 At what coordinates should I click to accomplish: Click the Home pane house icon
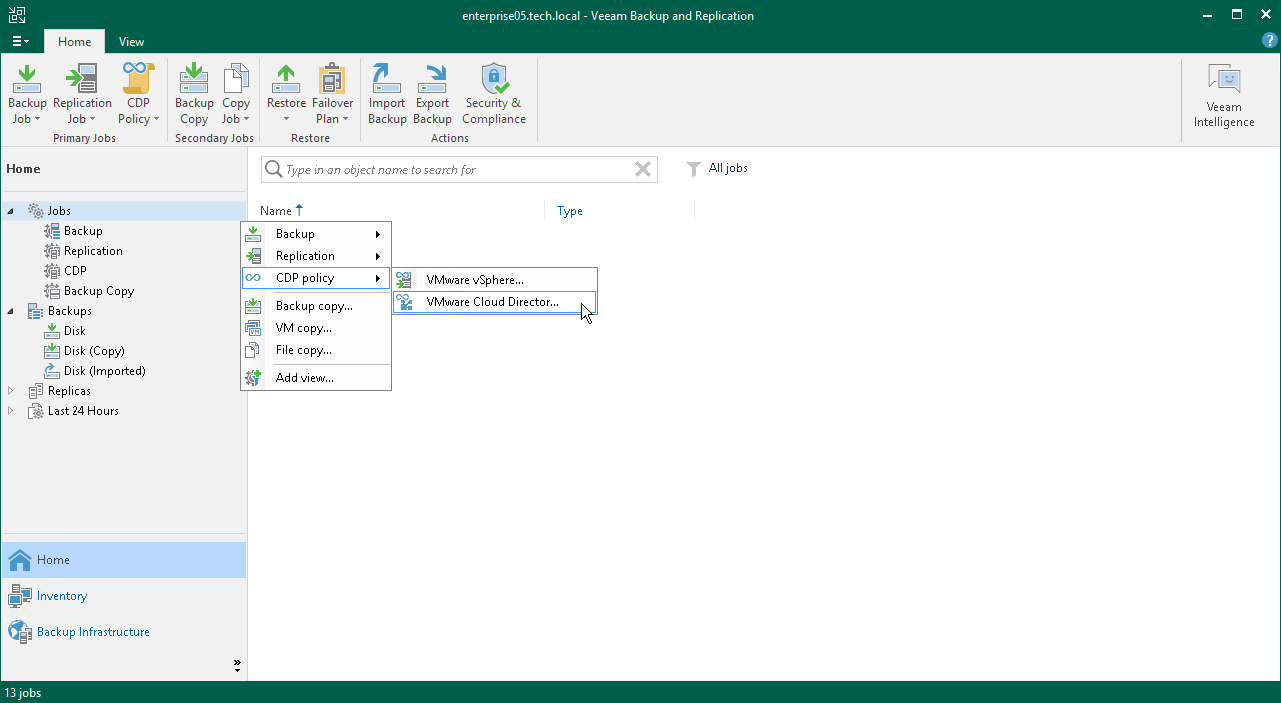[20, 560]
